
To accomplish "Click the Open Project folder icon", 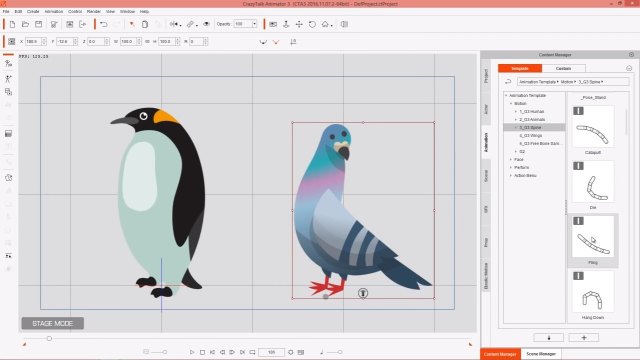I will pos(25,24).
